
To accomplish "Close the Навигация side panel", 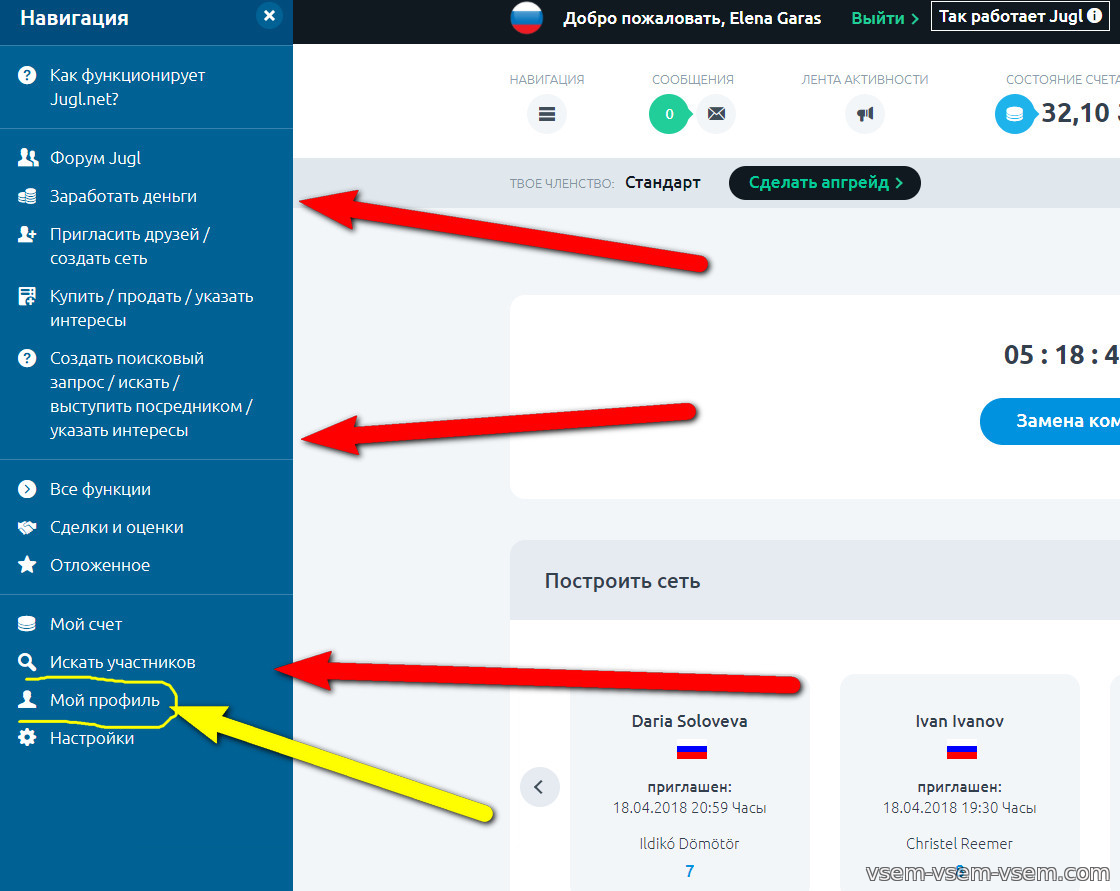I will [269, 16].
